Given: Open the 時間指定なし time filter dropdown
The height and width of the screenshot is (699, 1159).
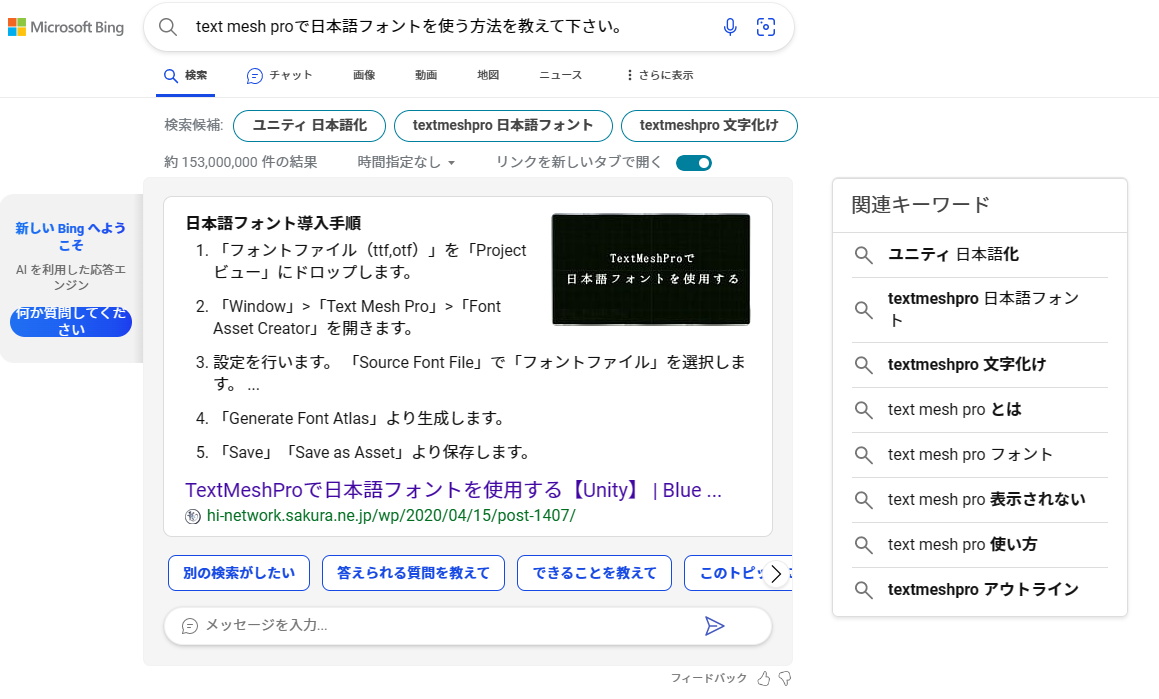Looking at the screenshot, I should click(406, 162).
